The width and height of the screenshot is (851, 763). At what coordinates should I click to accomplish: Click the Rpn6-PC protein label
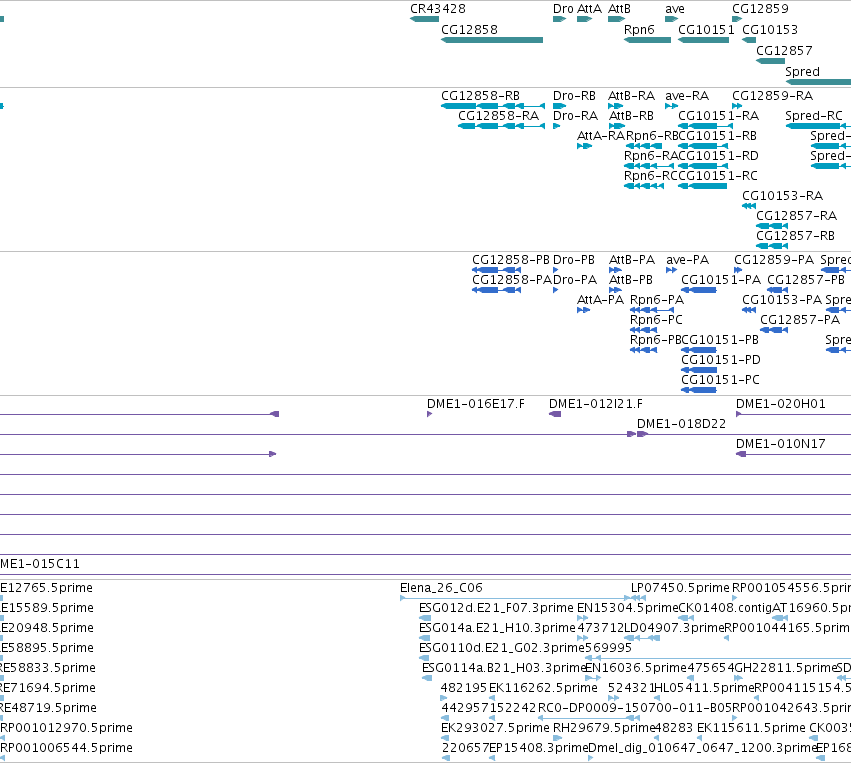click(656, 320)
